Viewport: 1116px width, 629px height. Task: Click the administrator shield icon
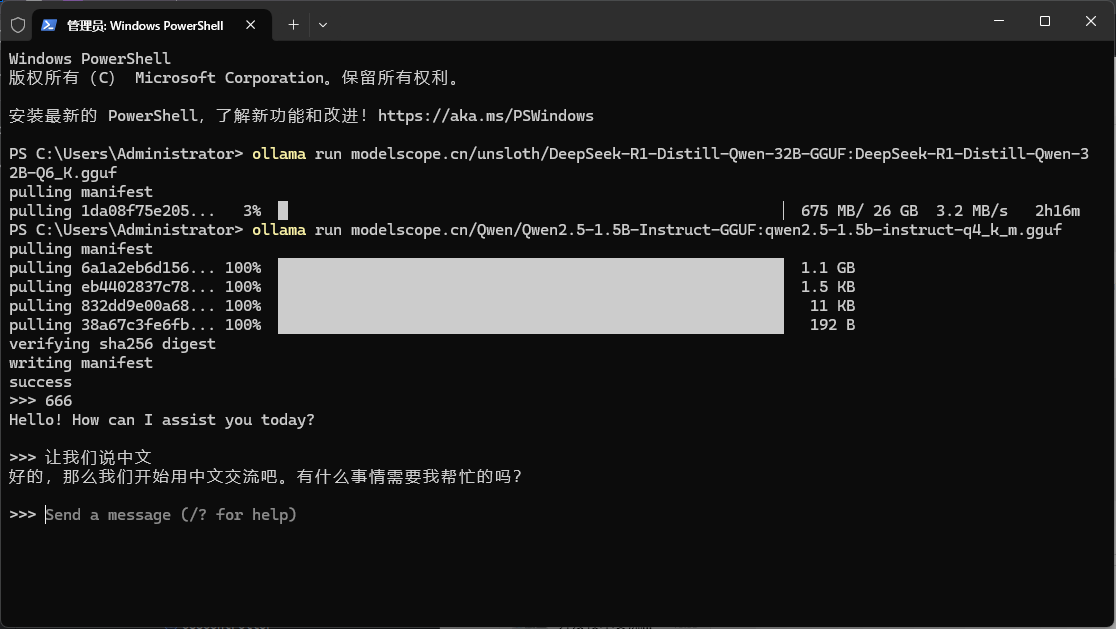(18, 24)
